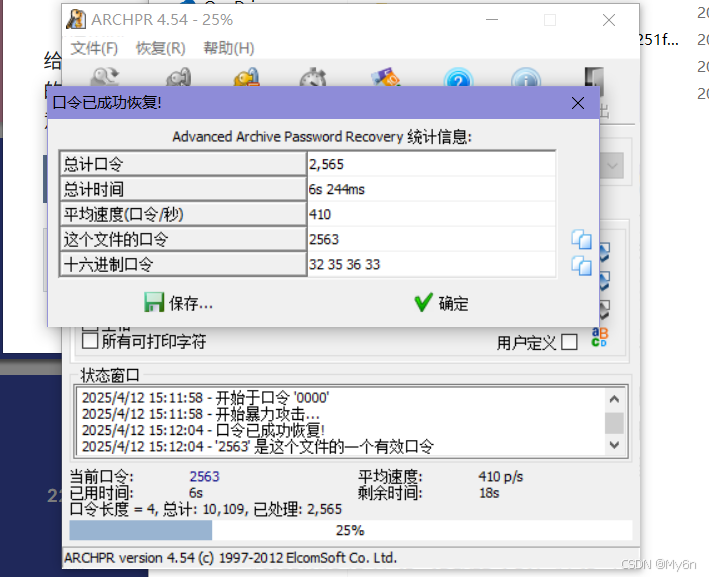Click log line 开始暴力攻击
The height and width of the screenshot is (577, 709).
point(201,414)
